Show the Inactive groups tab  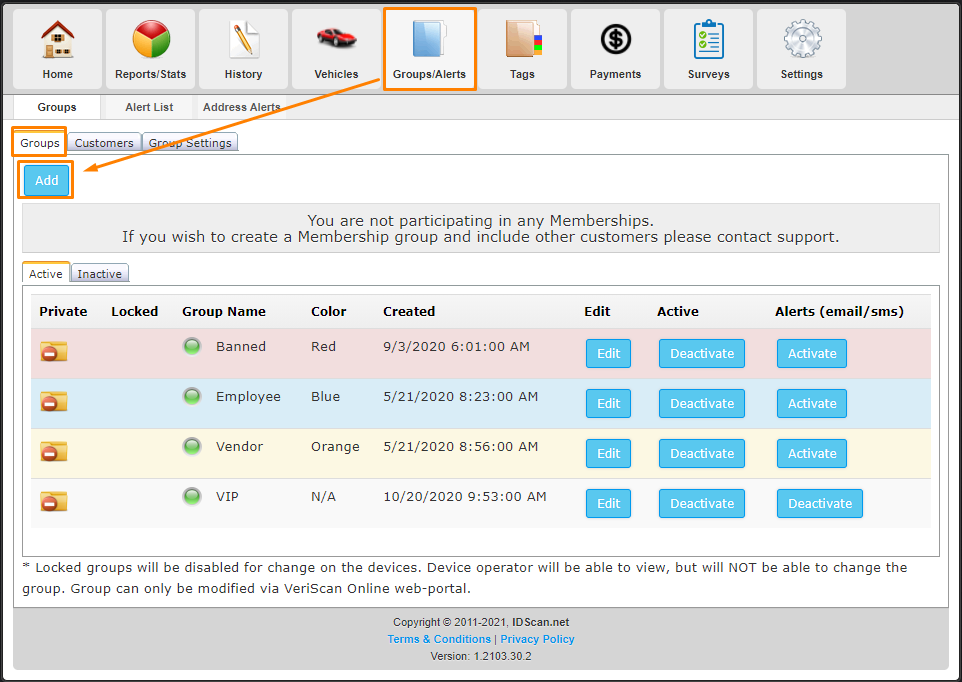(x=99, y=274)
